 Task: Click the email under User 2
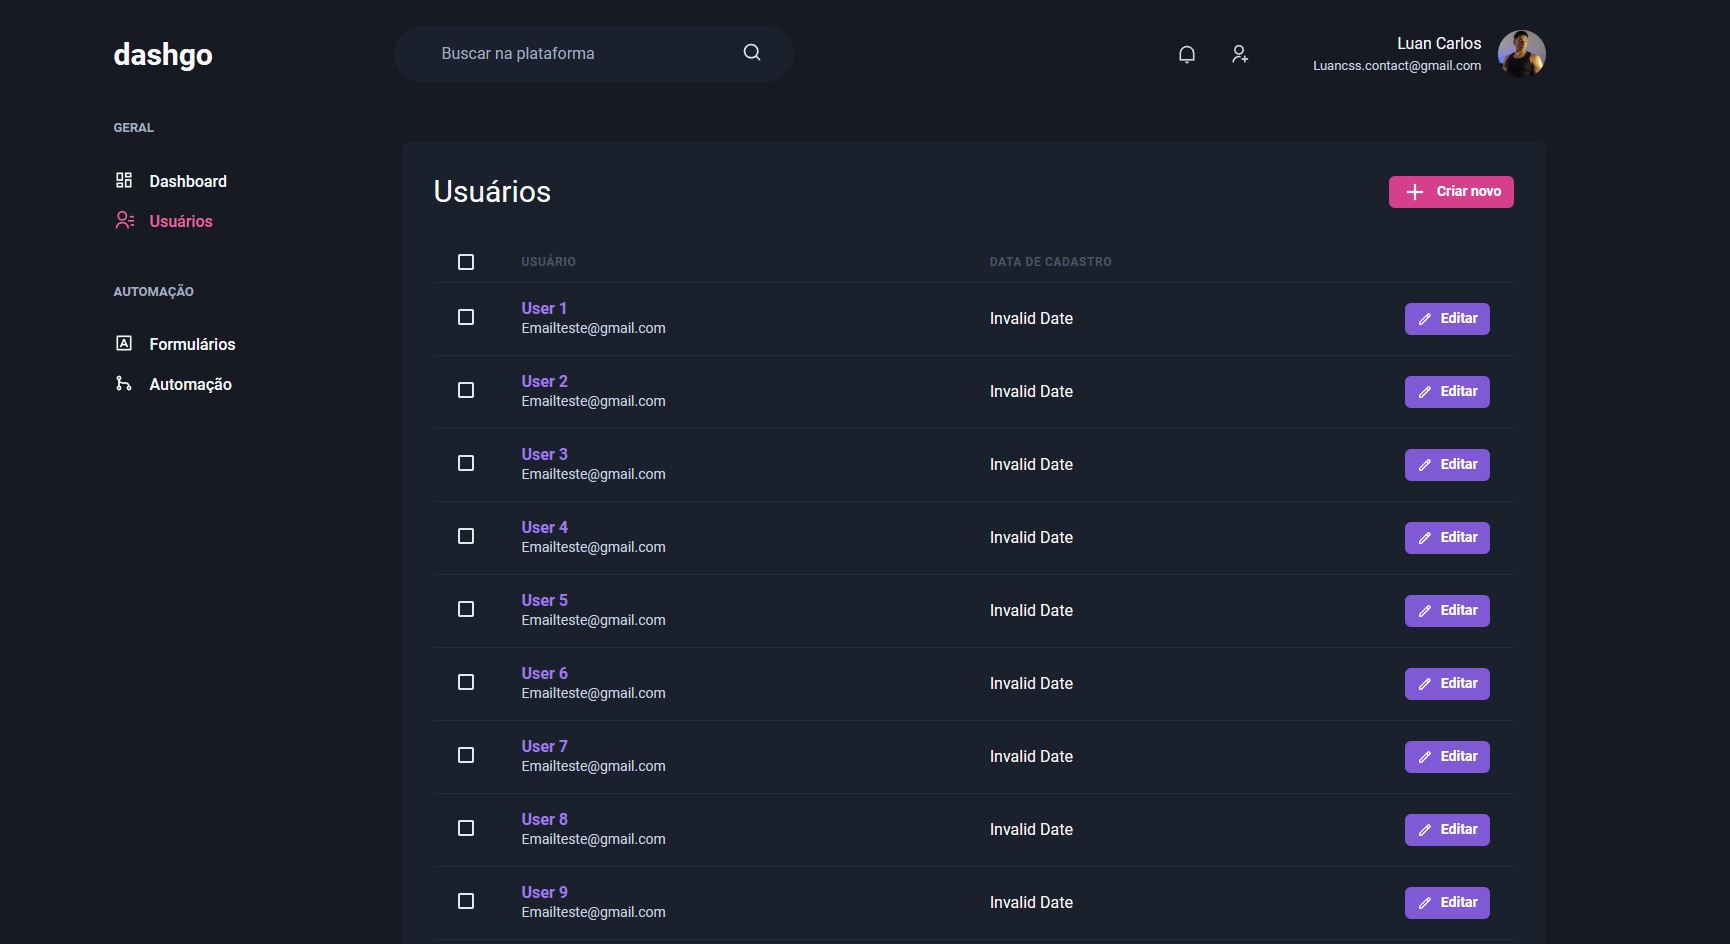tap(593, 401)
